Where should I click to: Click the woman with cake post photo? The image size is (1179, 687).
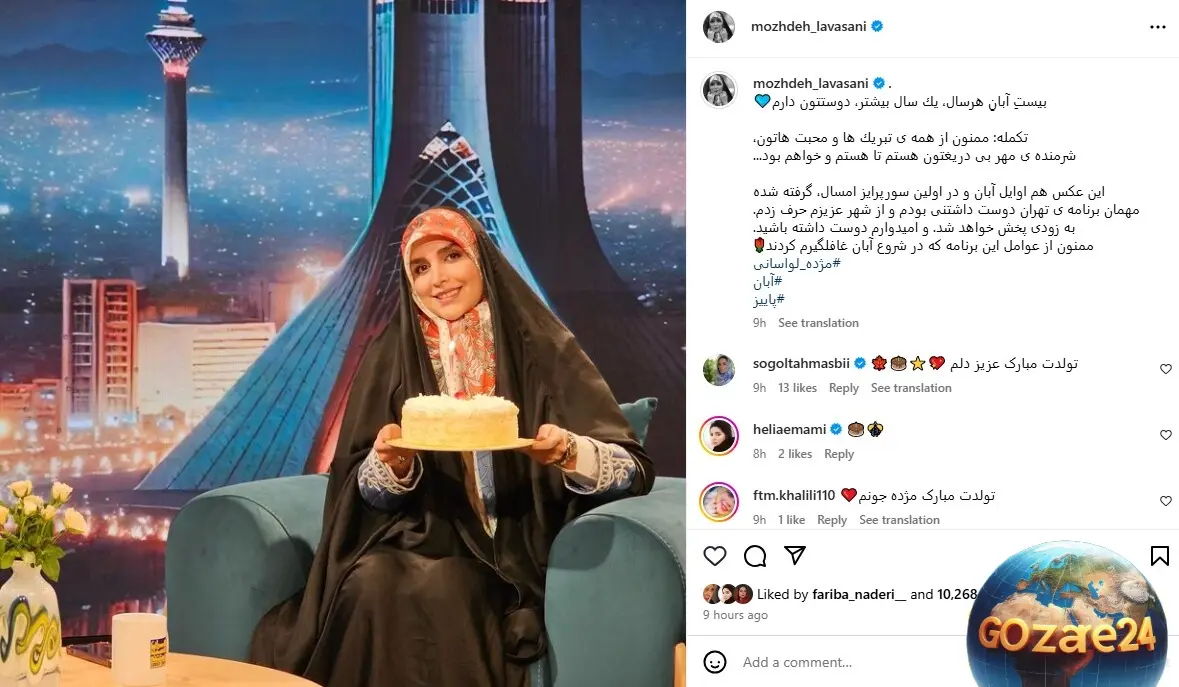point(343,344)
